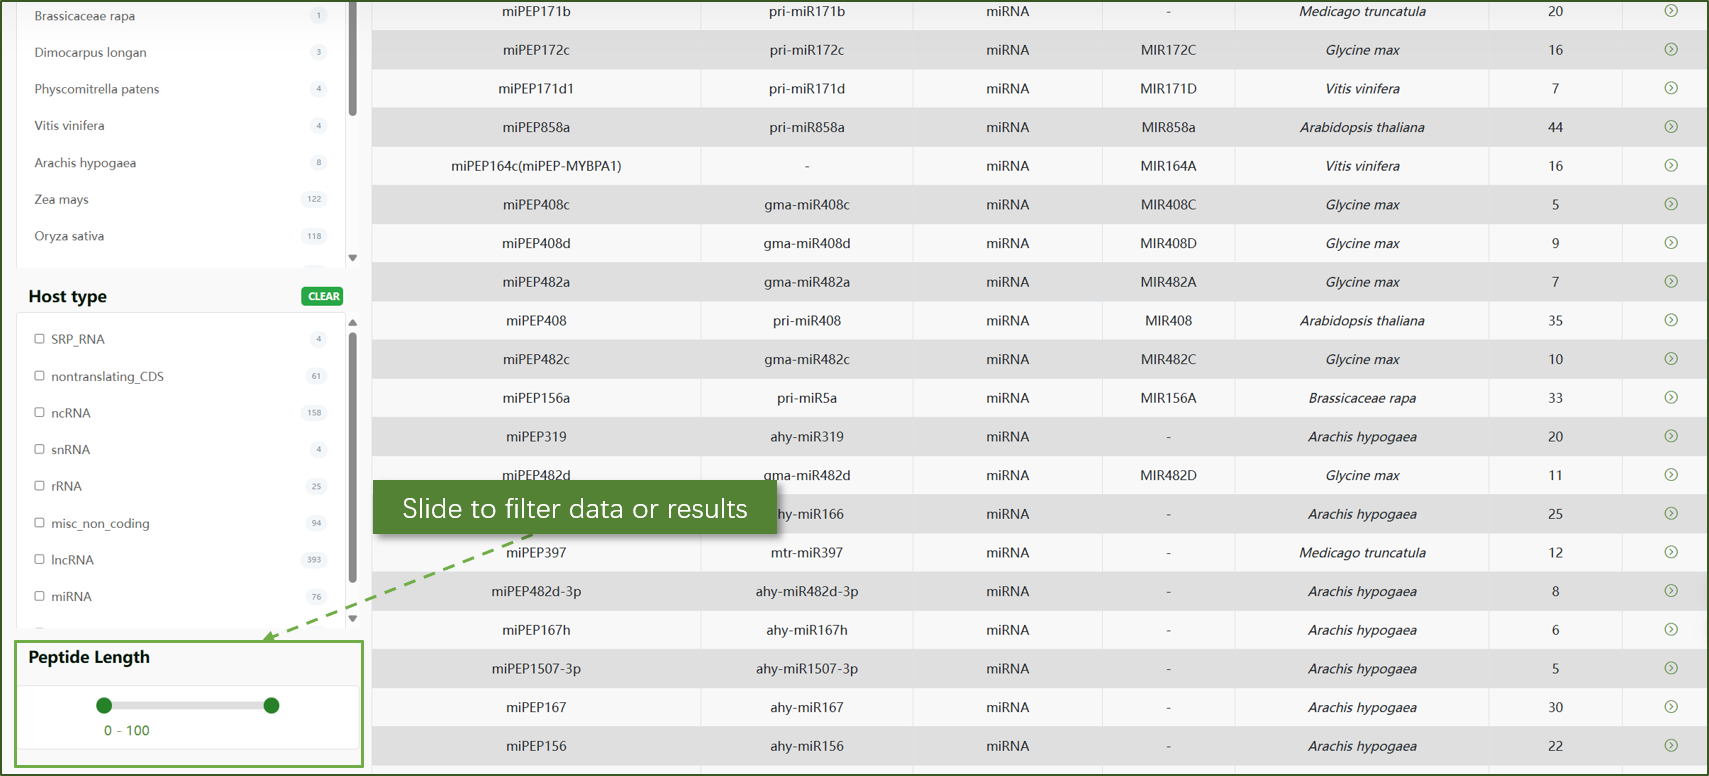Enable the SRP_RNA host type checkbox
Viewport: 1709px width, 776px height.
pos(40,339)
